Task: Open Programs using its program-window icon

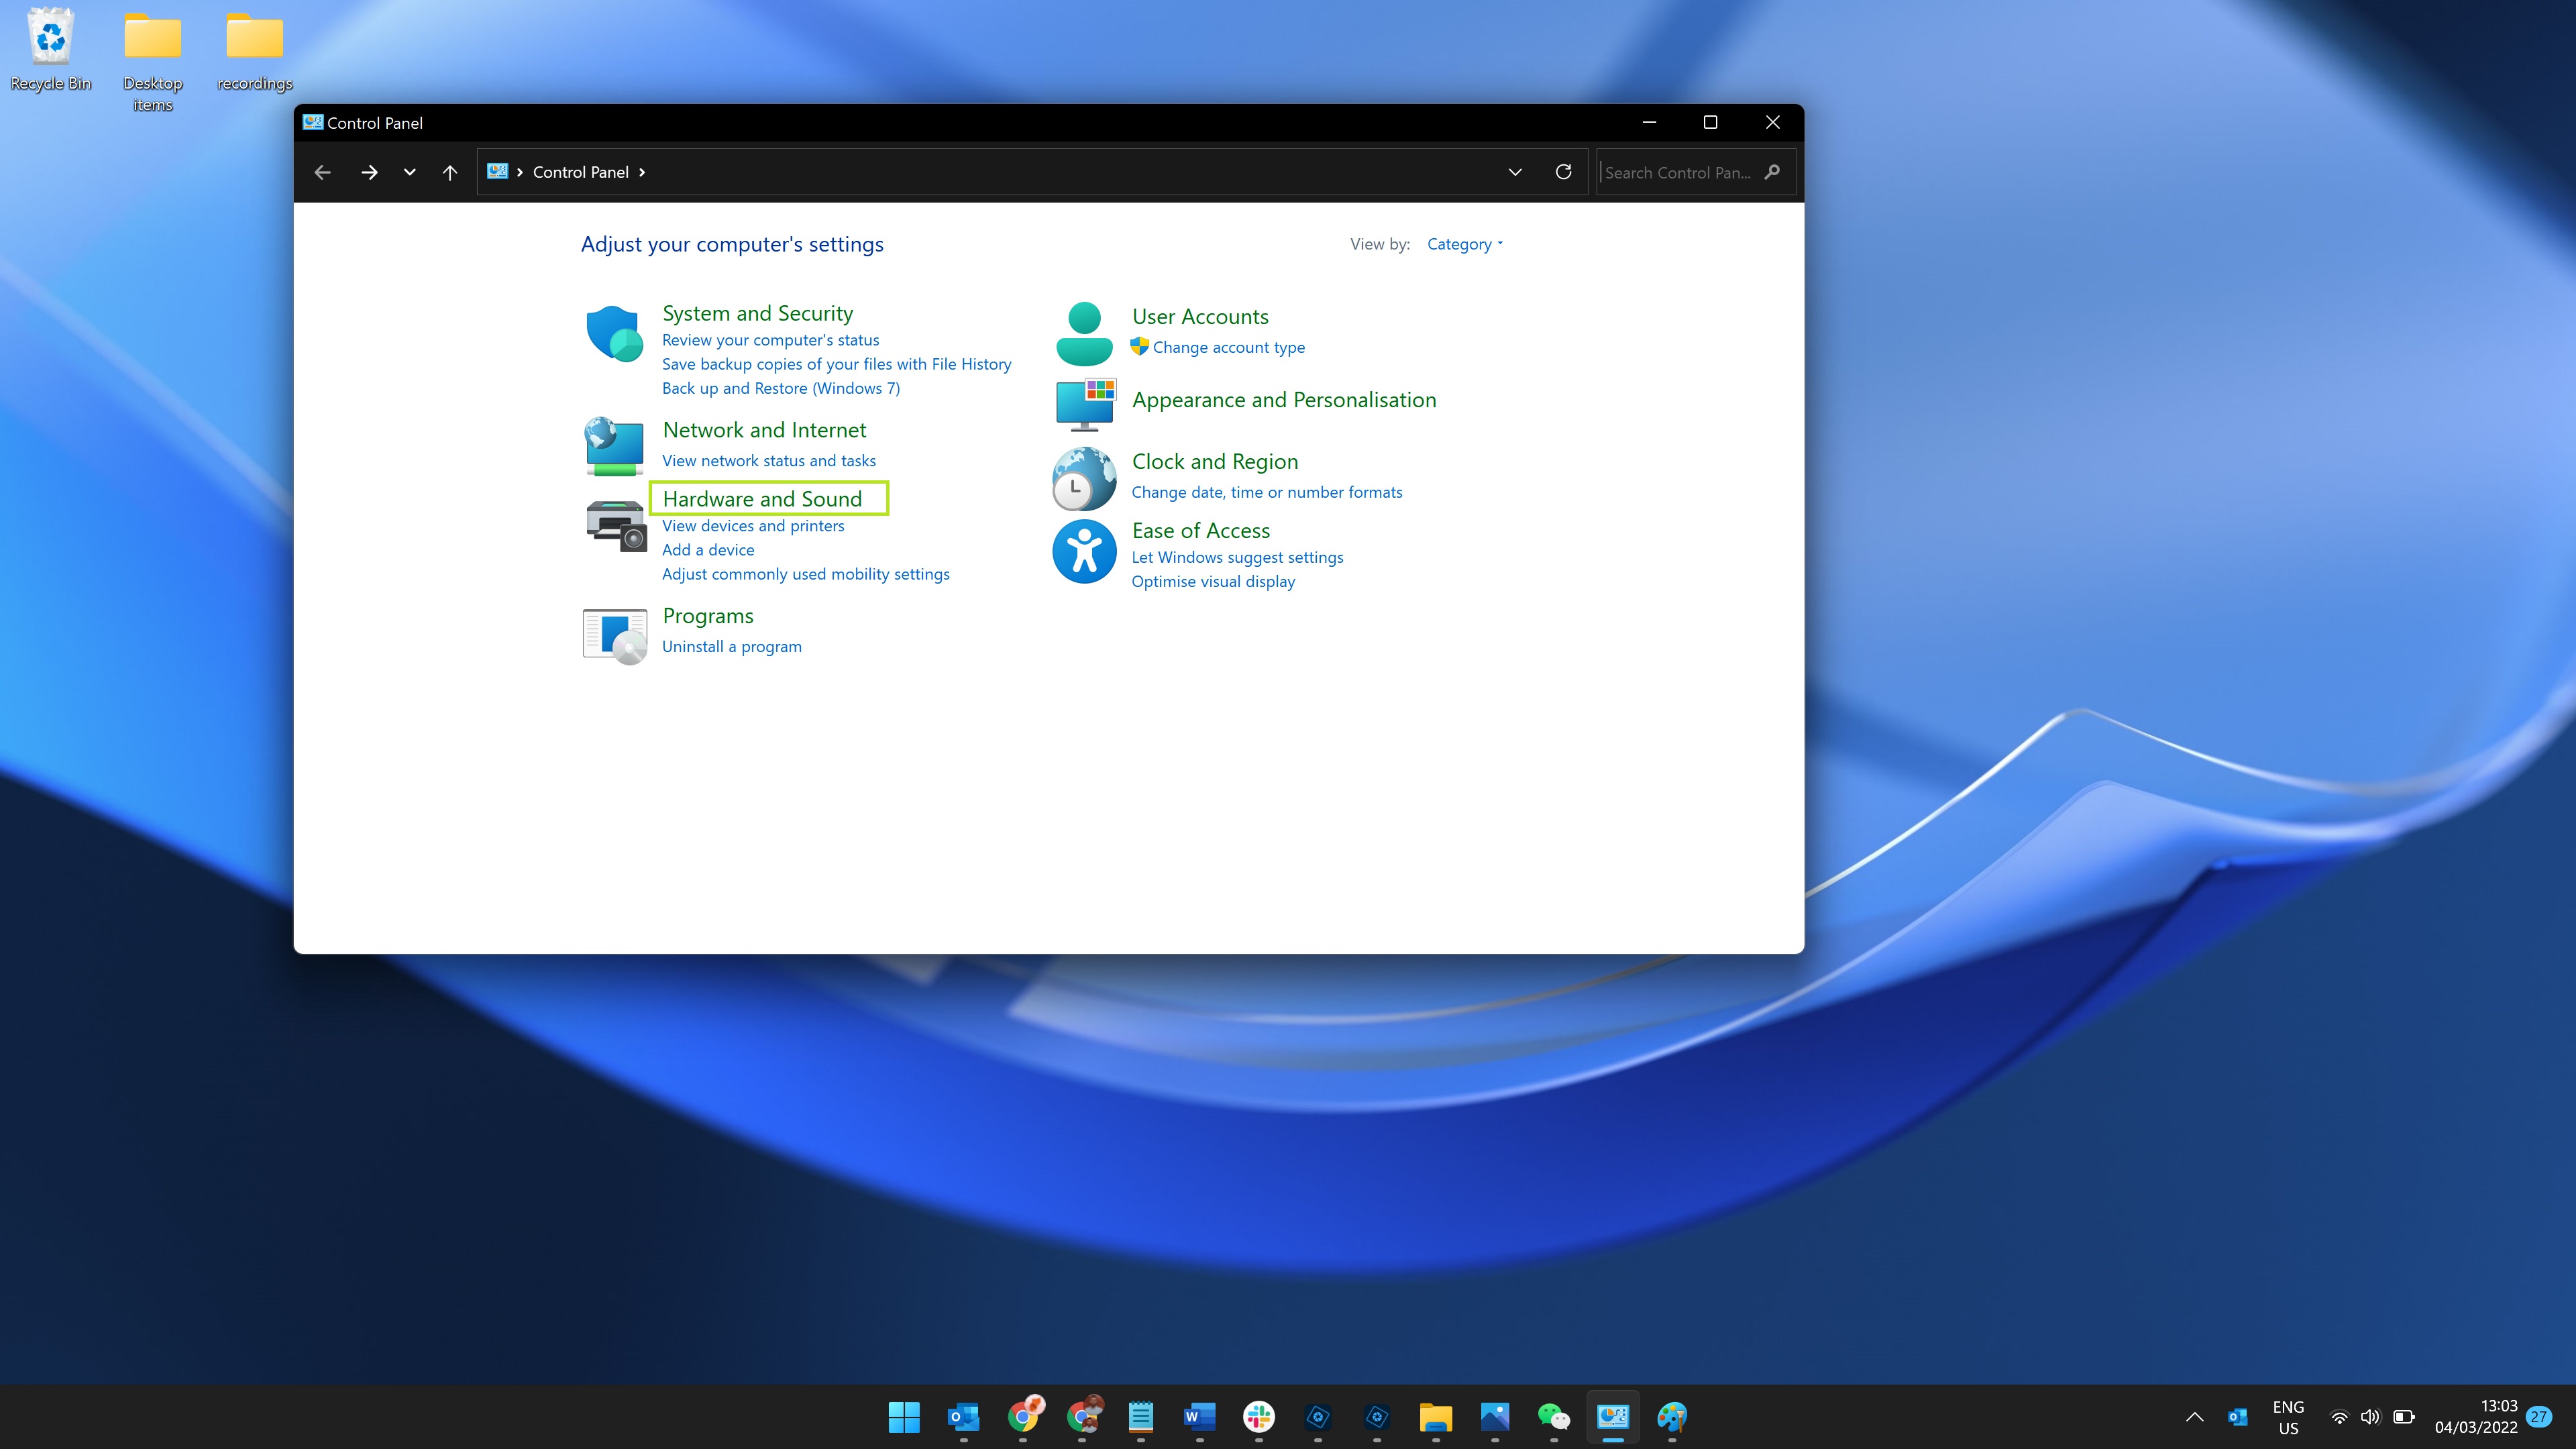Action: pyautogui.click(x=614, y=634)
